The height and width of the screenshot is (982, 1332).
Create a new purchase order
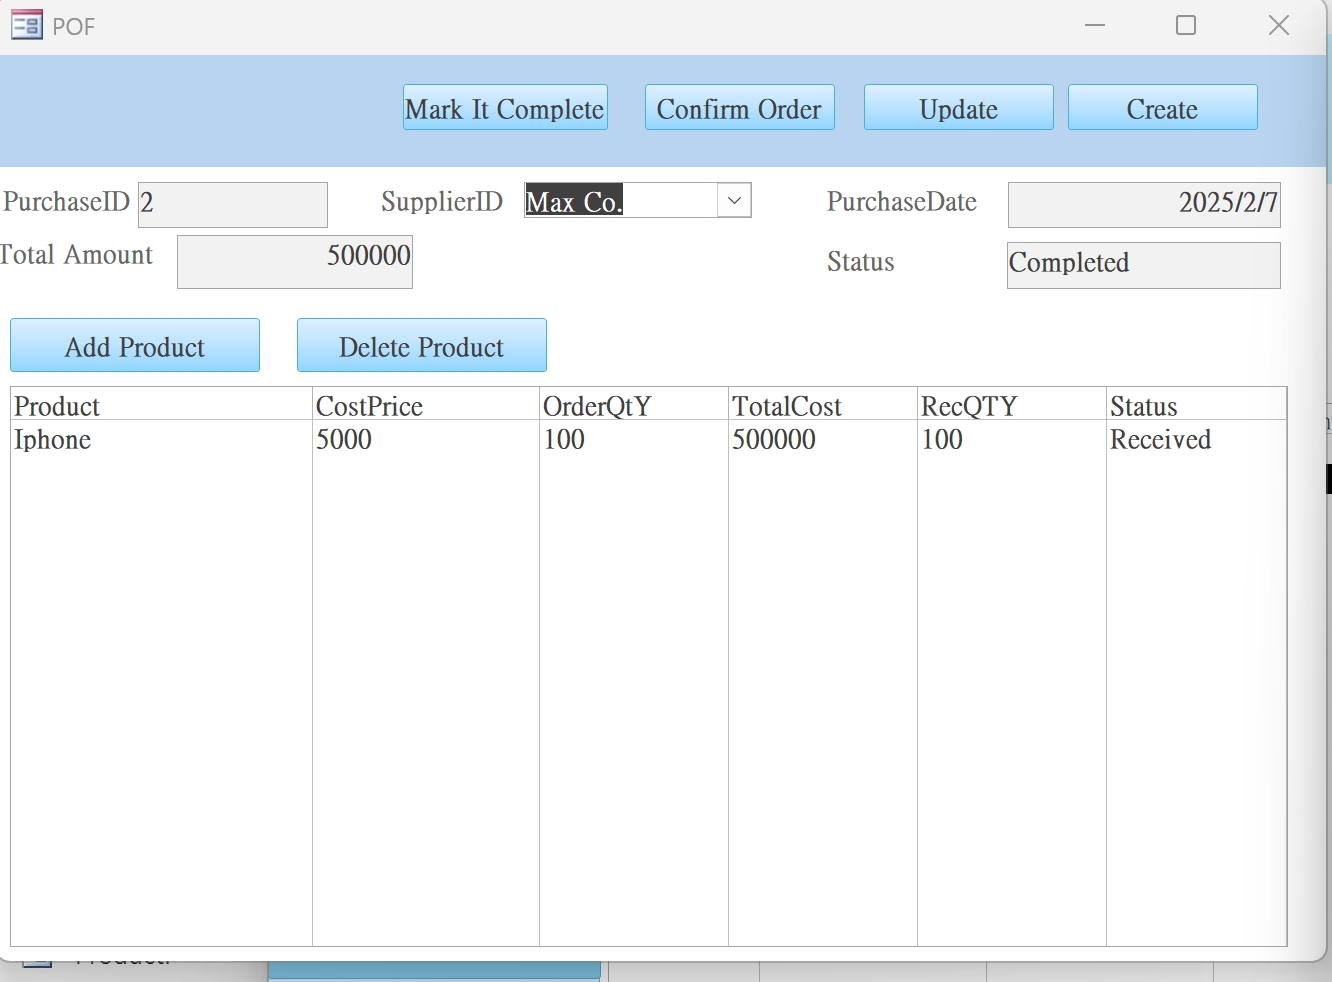[x=1163, y=108]
